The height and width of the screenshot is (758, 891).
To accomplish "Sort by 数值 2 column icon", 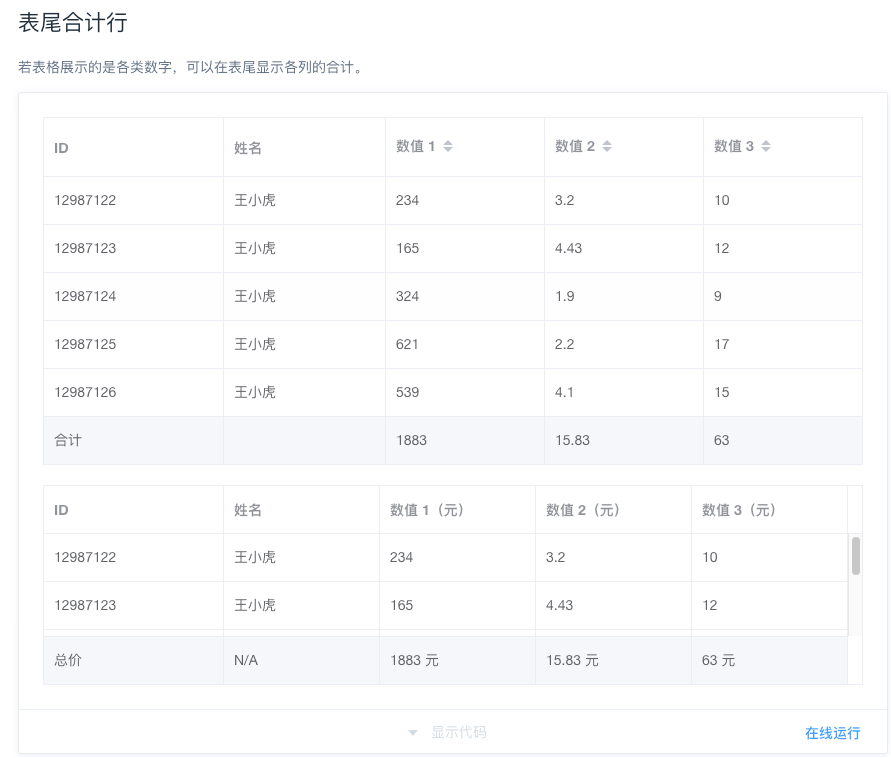I will tap(607, 146).
